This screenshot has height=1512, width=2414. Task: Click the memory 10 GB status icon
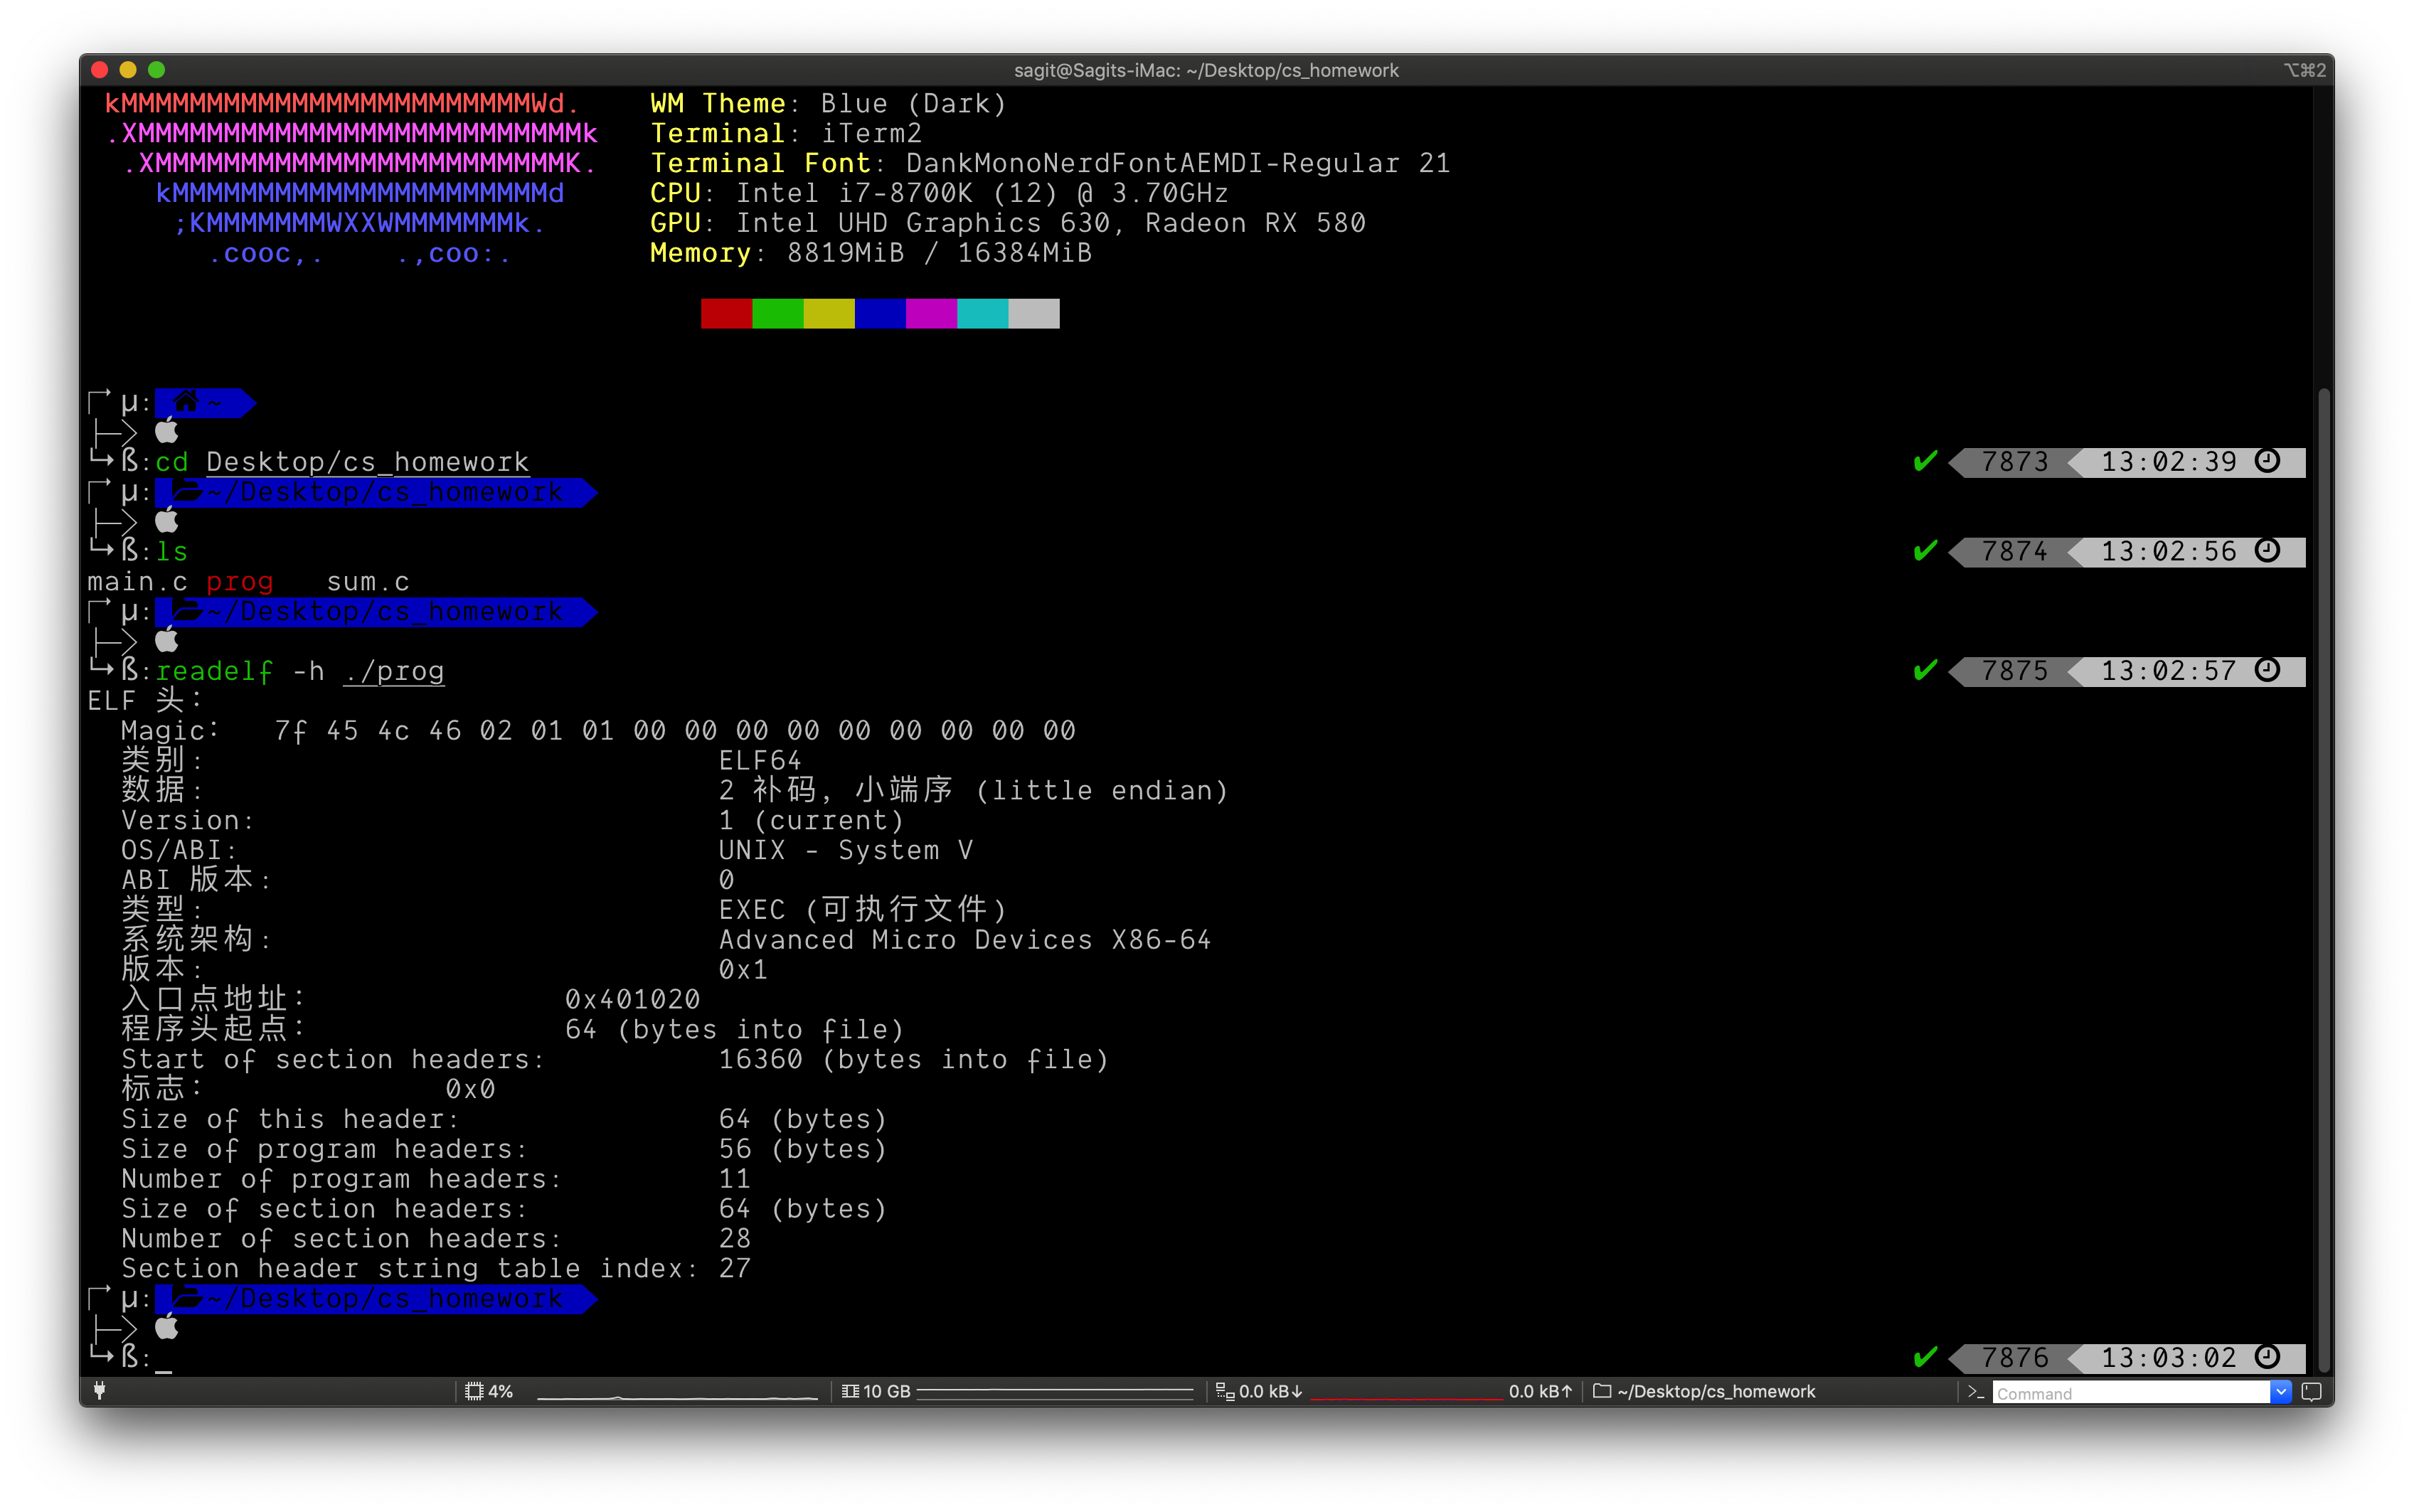click(x=850, y=1391)
